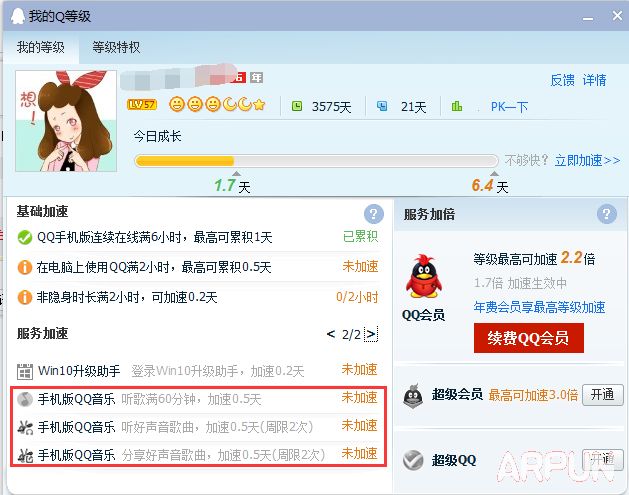Go to next 服务加速 page arrow
Viewport: 629px width, 495px height.
point(371,334)
